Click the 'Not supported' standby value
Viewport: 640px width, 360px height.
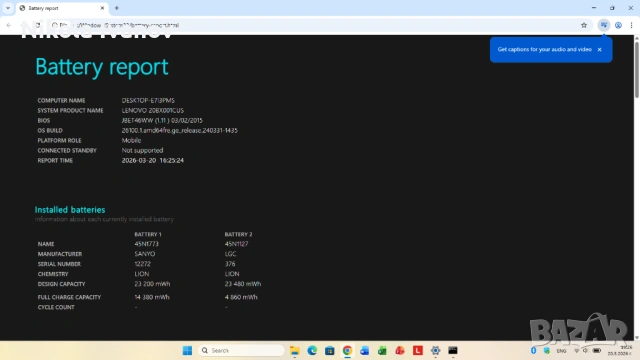point(142,151)
